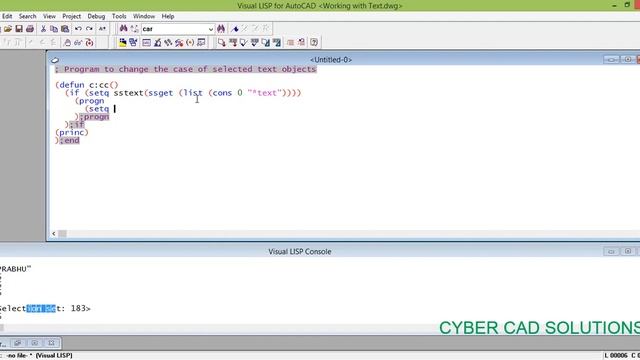Format the edit window icon
This screenshot has height=360, width=640.
266,42
